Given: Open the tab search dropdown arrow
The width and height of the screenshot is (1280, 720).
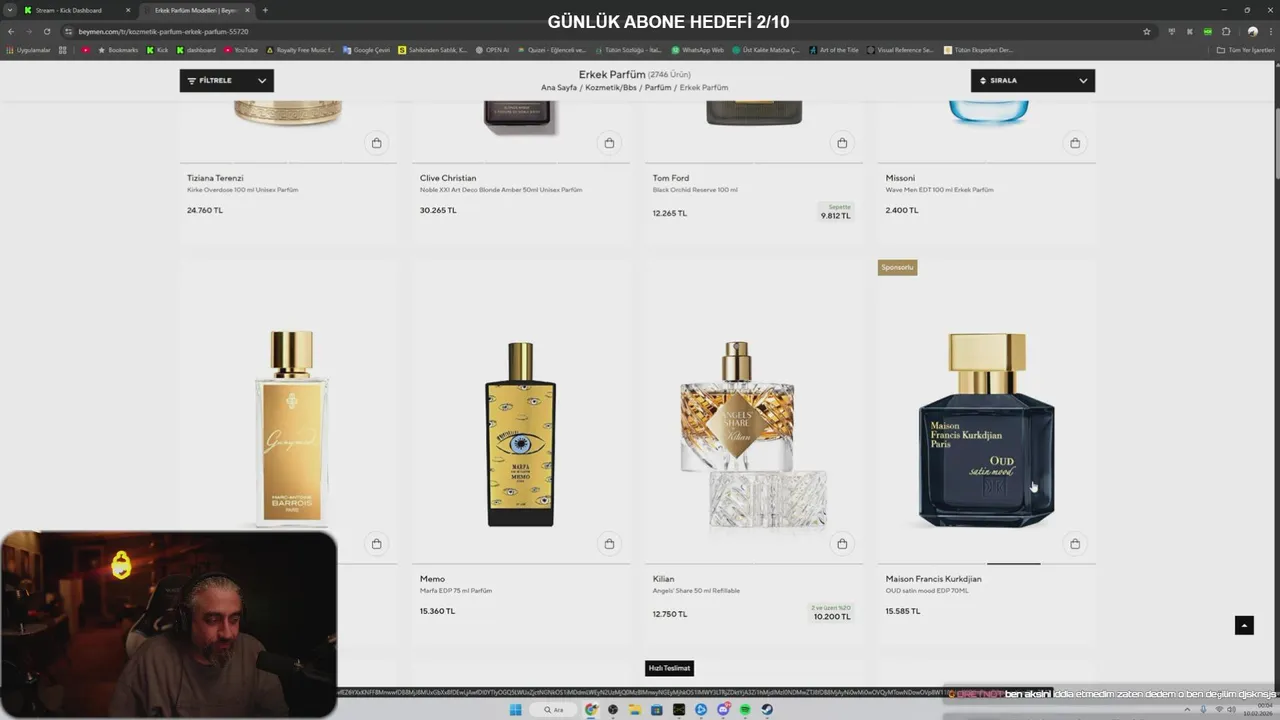Looking at the screenshot, I should point(9,10).
